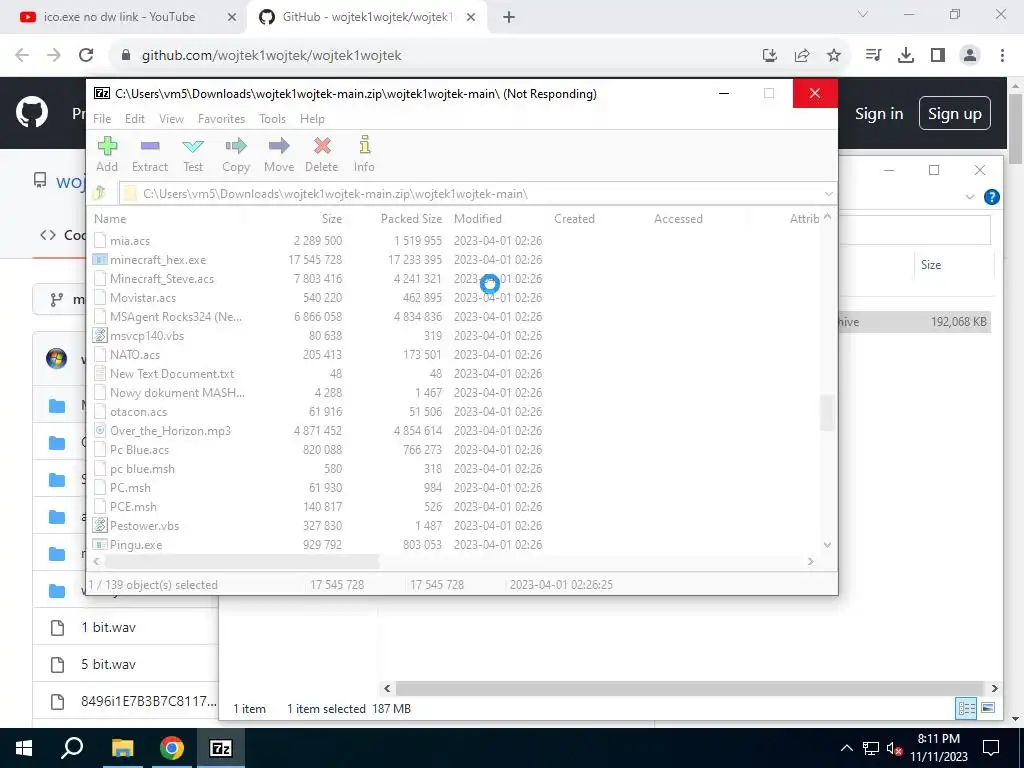This screenshot has width=1024, height=768.
Task: Switch Explorer to large icons view
Action: pos(988,708)
